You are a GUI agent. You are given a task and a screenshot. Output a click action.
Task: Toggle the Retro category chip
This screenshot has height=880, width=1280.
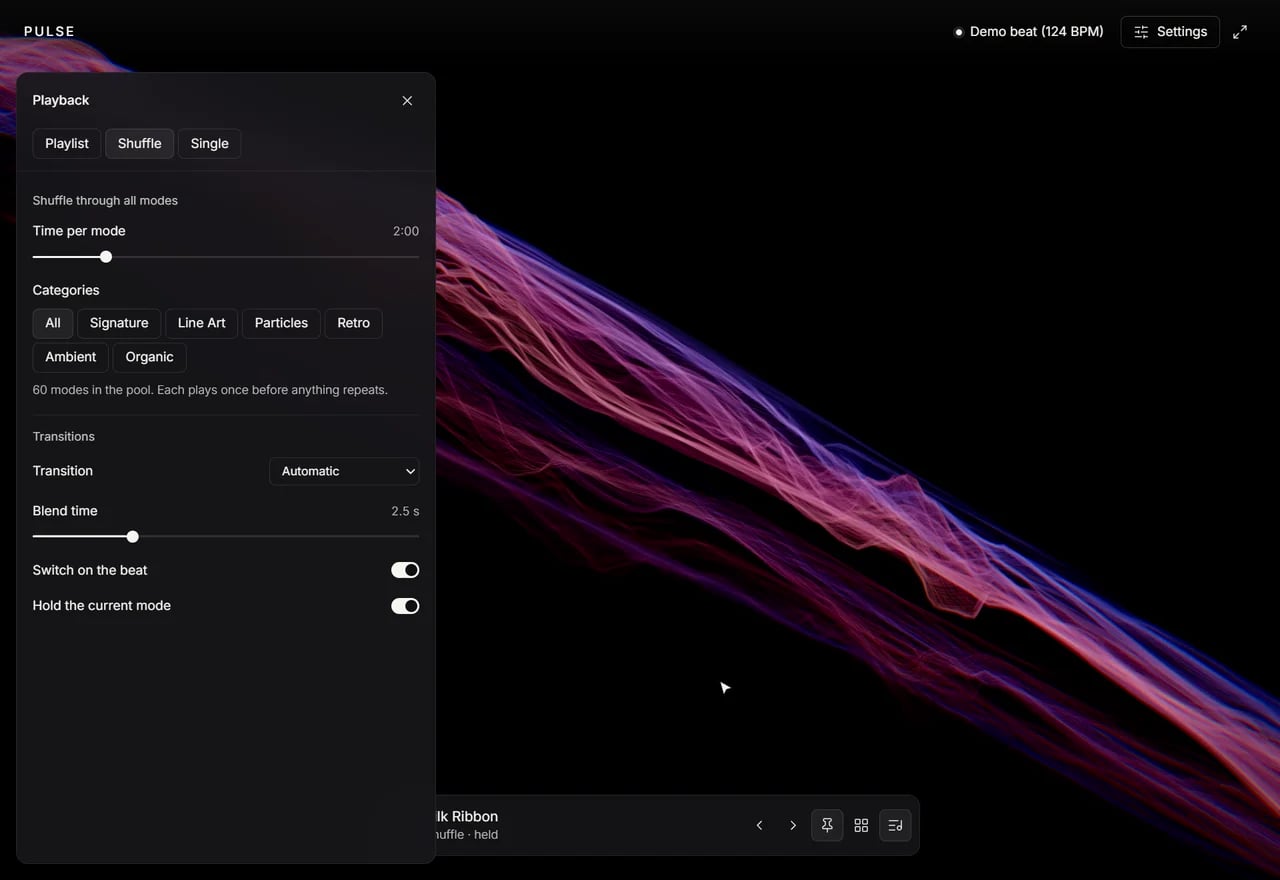click(354, 323)
